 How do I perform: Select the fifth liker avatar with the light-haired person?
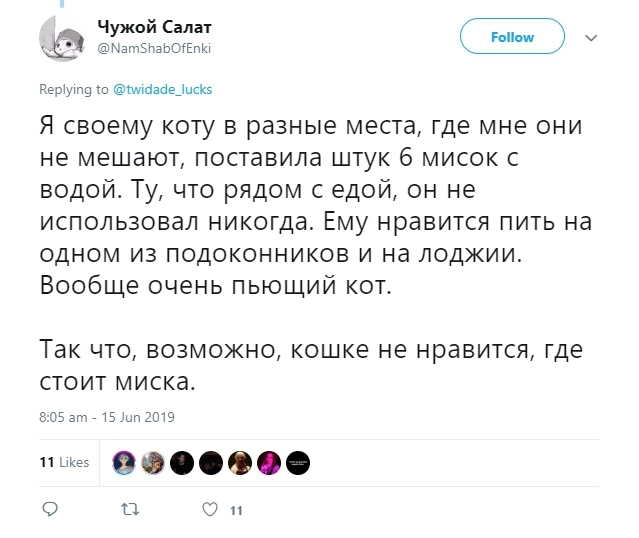(x=240, y=462)
